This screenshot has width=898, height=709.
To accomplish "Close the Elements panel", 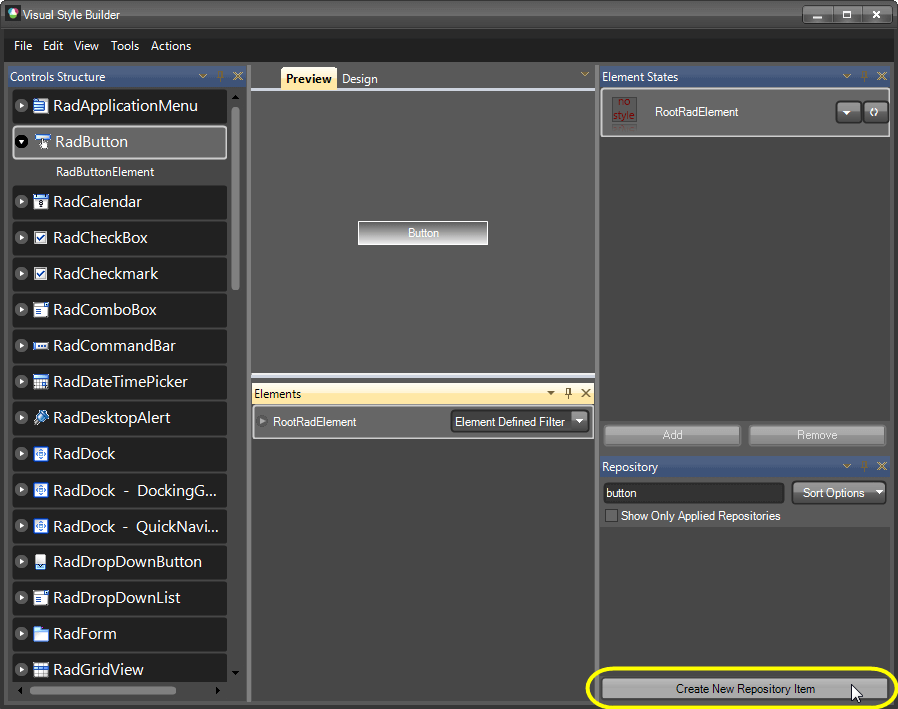I will pos(586,393).
